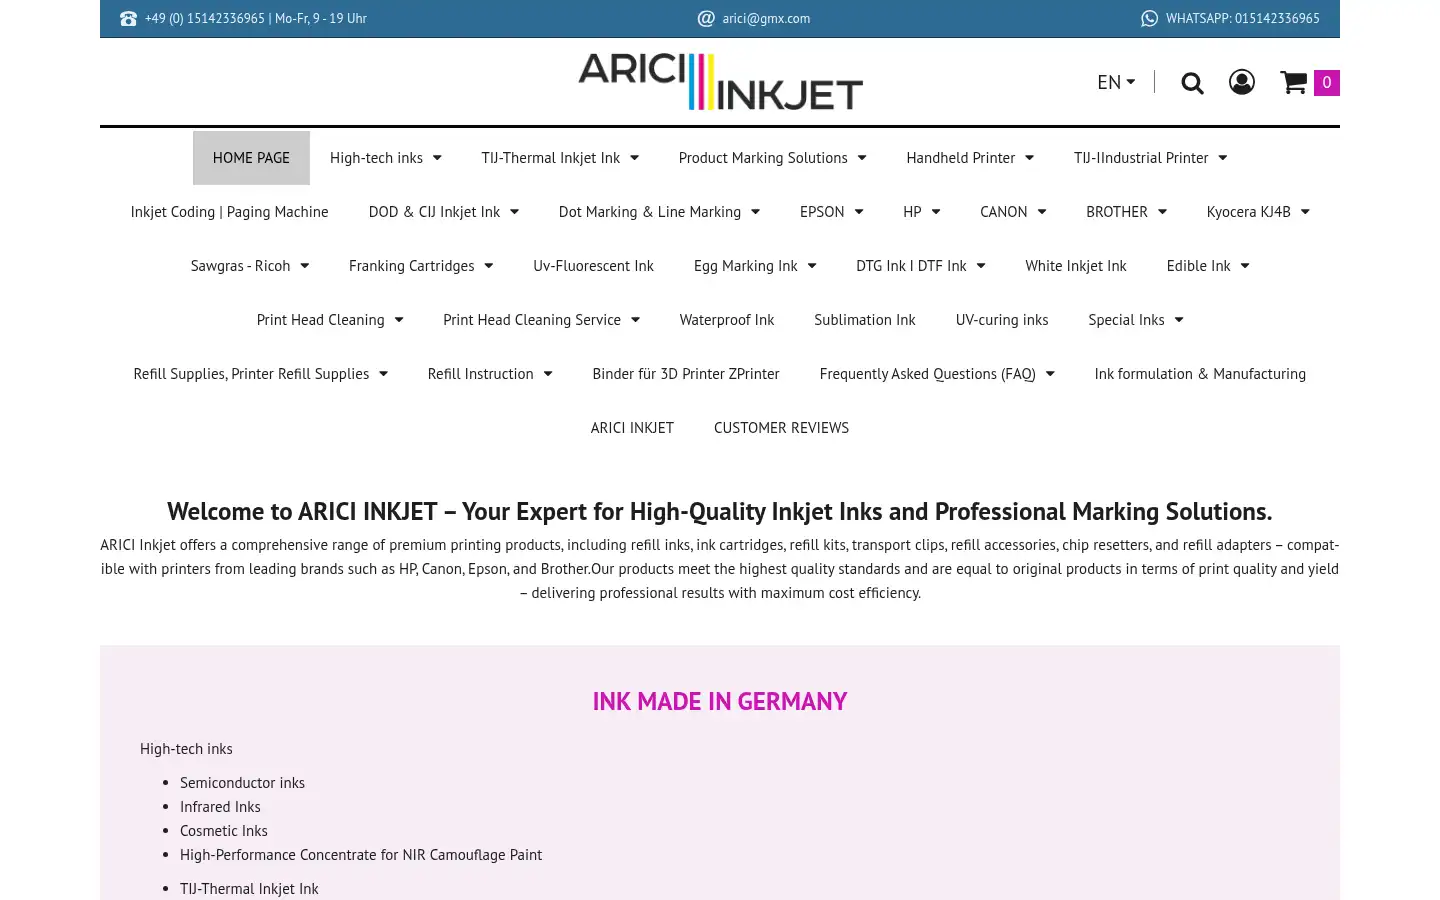The image size is (1440, 900).
Task: Expand DOD & CIJ Inkjet Ink arrow
Action: tap(514, 212)
